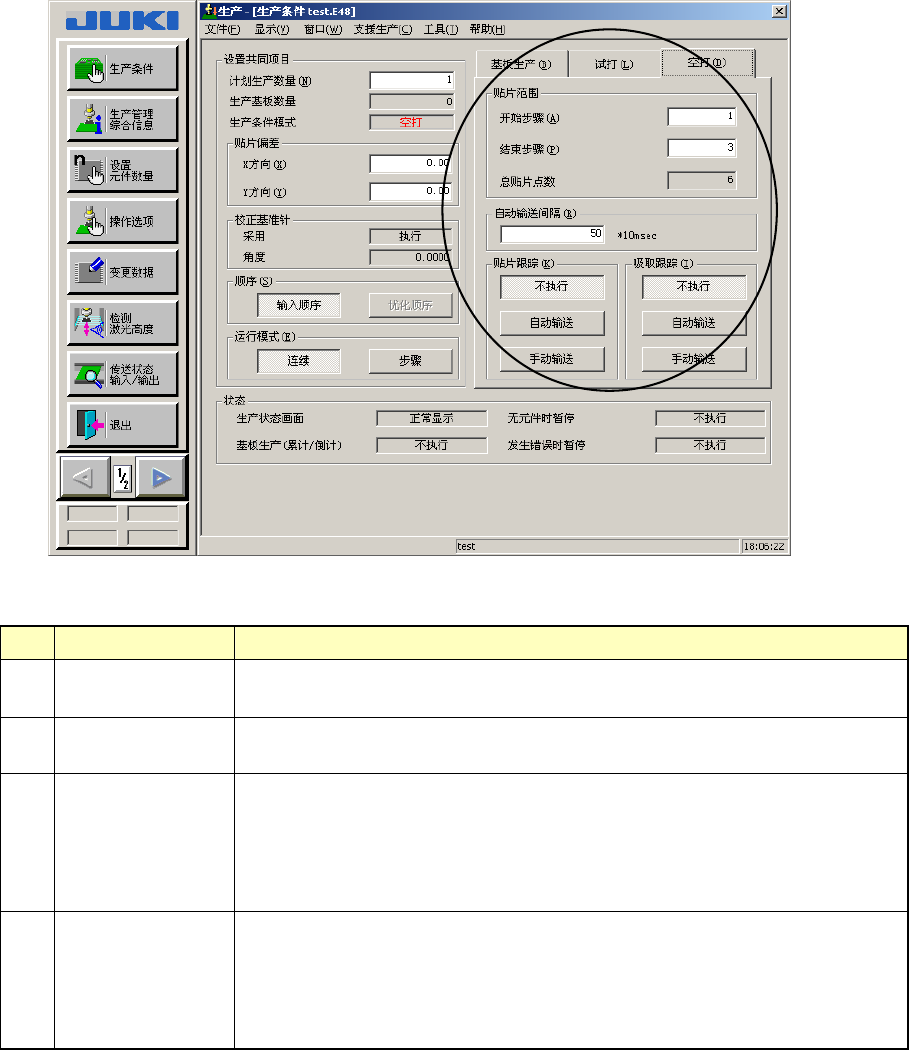Image resolution: width=909 pixels, height=1050 pixels.
Task: Select 自动输送 under 贴片跟踪
Action: [552, 323]
